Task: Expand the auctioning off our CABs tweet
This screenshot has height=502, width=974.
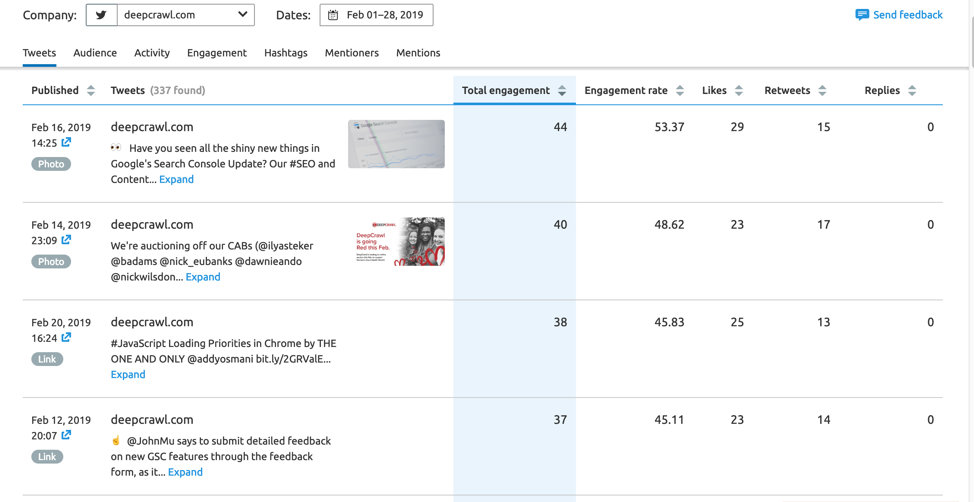Action: pos(203,277)
